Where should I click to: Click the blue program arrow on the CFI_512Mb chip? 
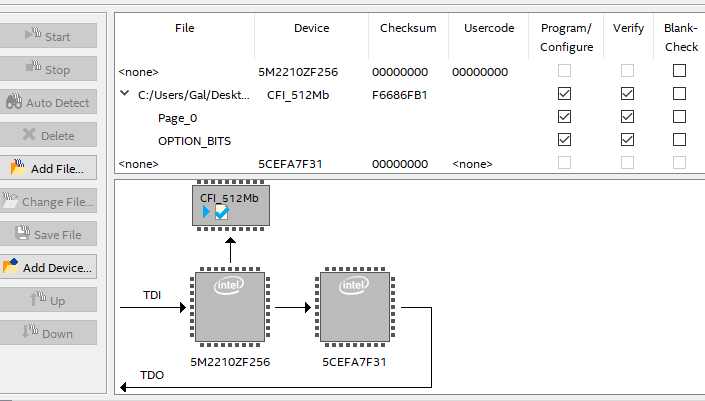[206, 211]
